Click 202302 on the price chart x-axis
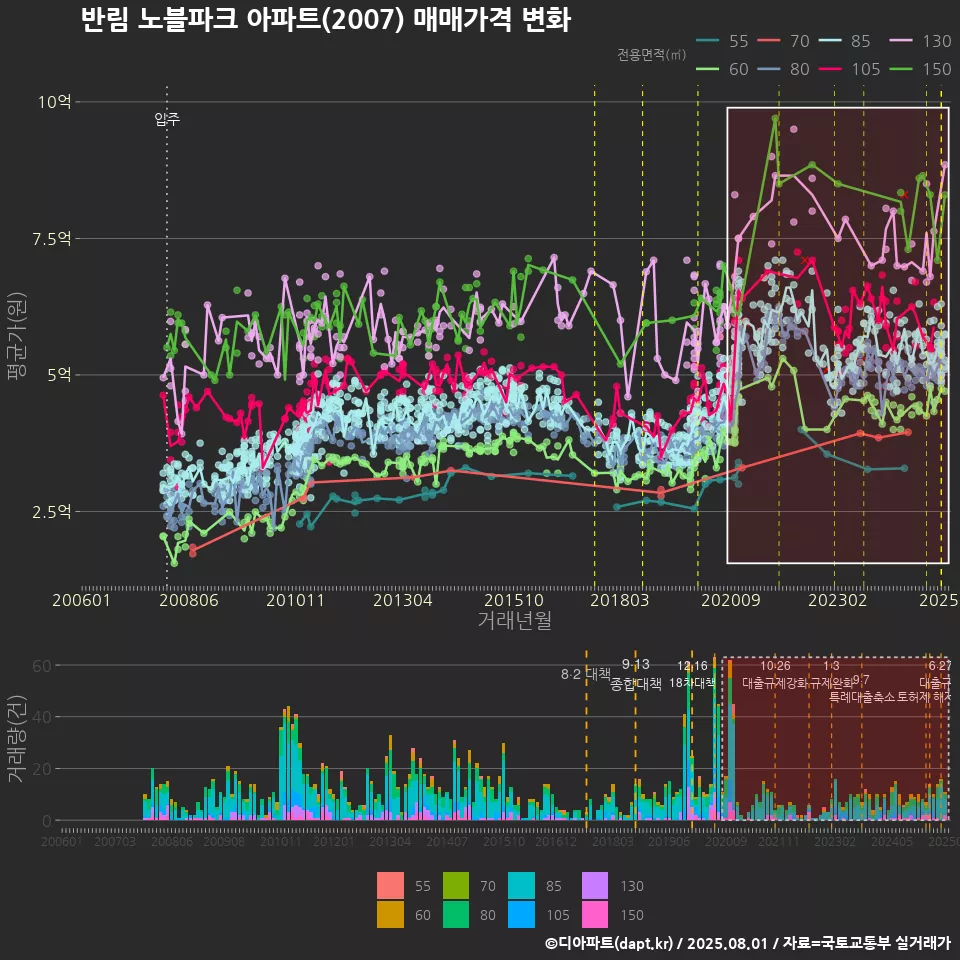 (x=838, y=600)
